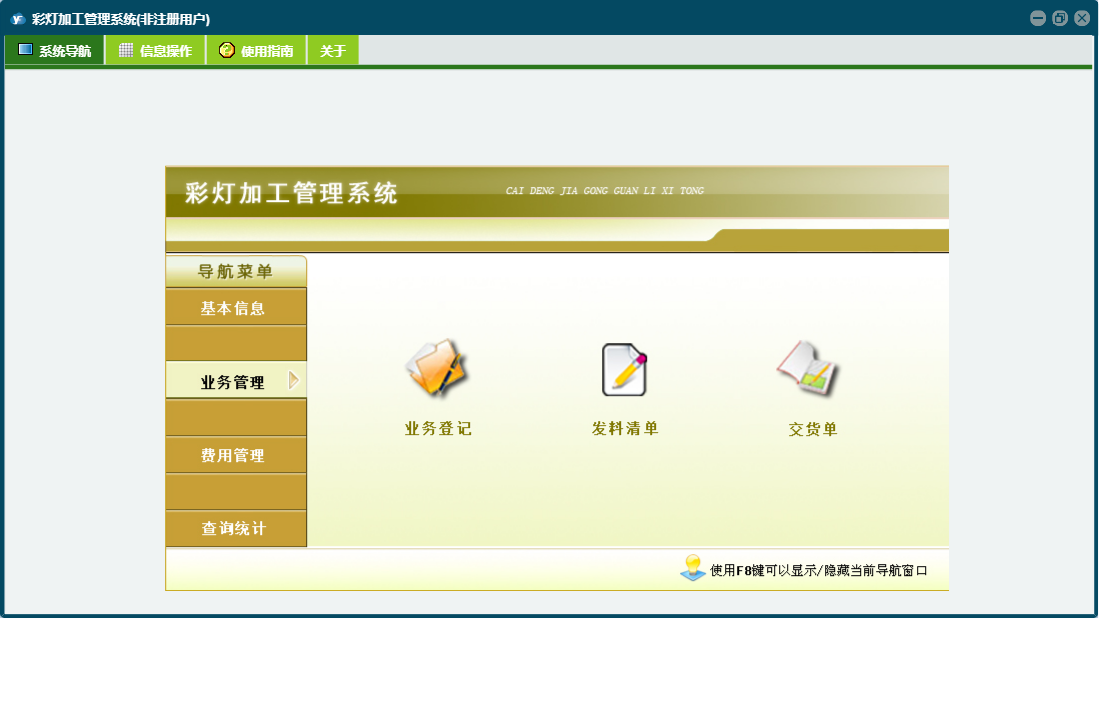Screen dimensions: 1099x723
Task: Open the 发料清单 notepad icon
Action: tap(624, 369)
